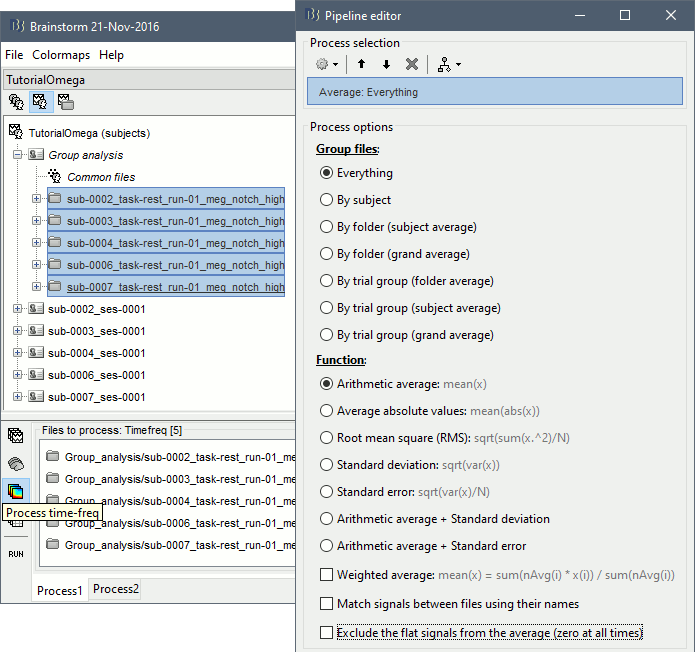Select the 'By subject' radio button
Screen dimensions: 695x652
click(326, 200)
